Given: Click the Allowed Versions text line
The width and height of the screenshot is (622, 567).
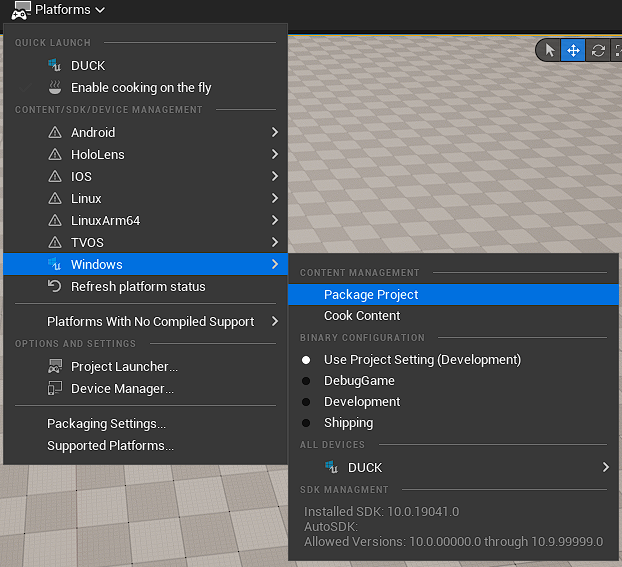Looking at the screenshot, I should (453, 542).
